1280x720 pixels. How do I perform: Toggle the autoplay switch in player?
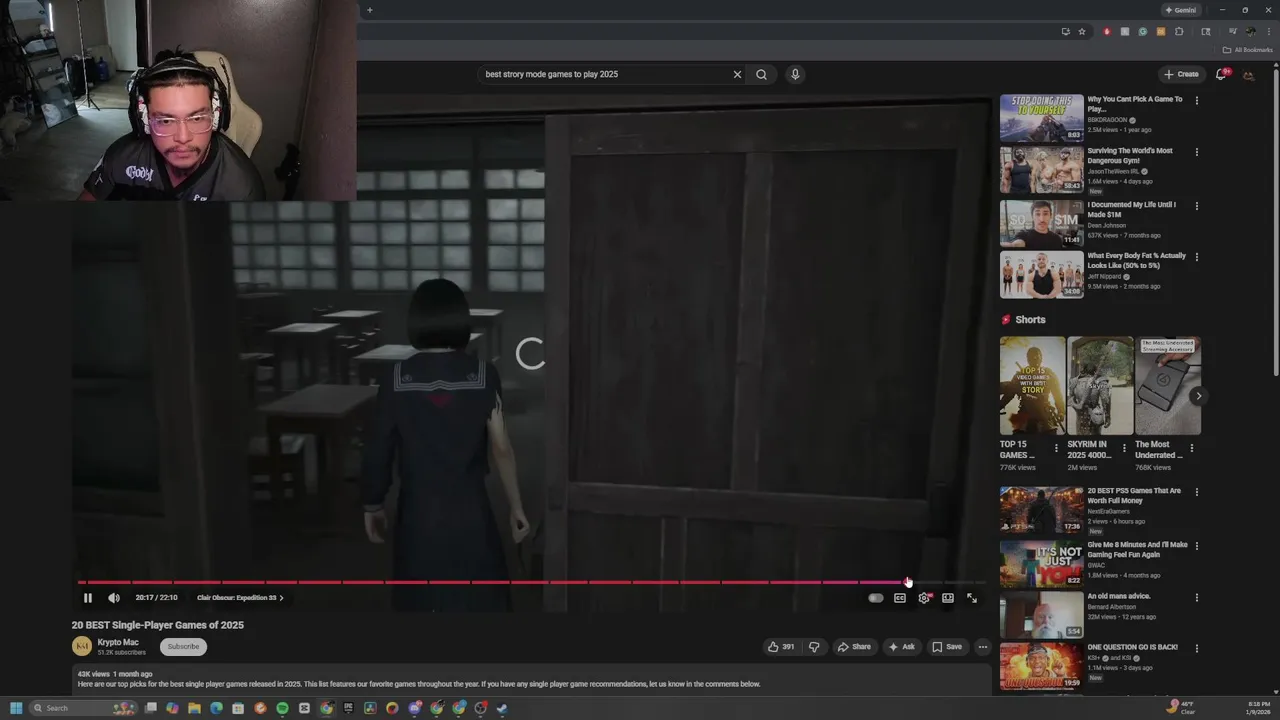[876, 598]
